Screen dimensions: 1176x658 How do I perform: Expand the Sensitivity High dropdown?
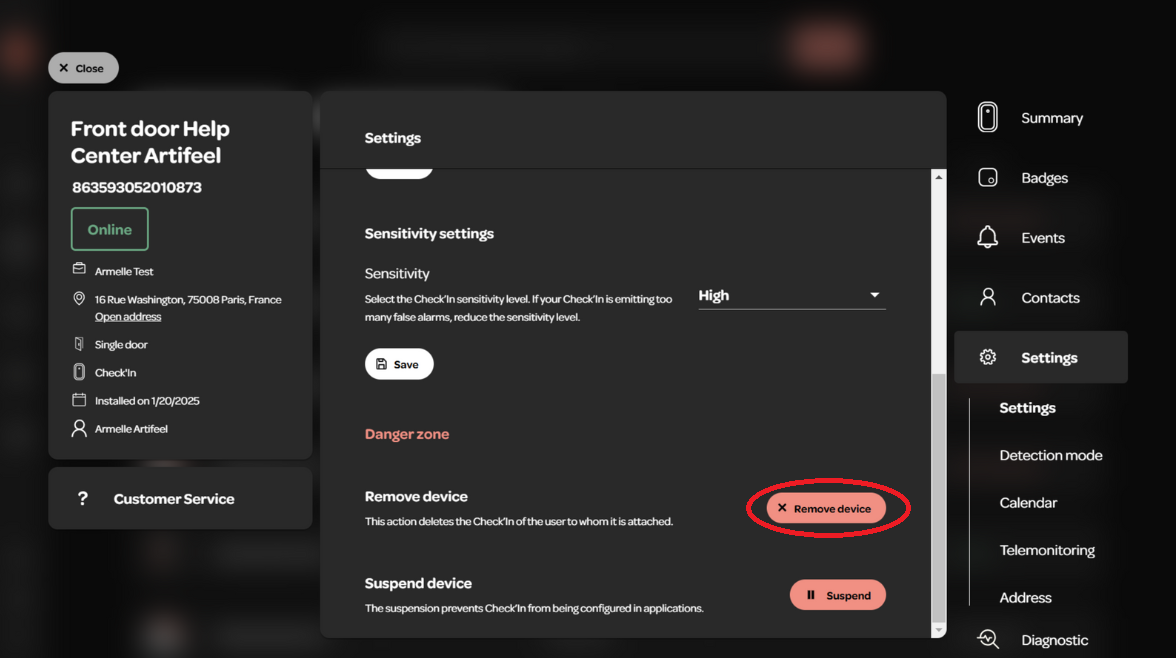pyautogui.click(x=791, y=296)
